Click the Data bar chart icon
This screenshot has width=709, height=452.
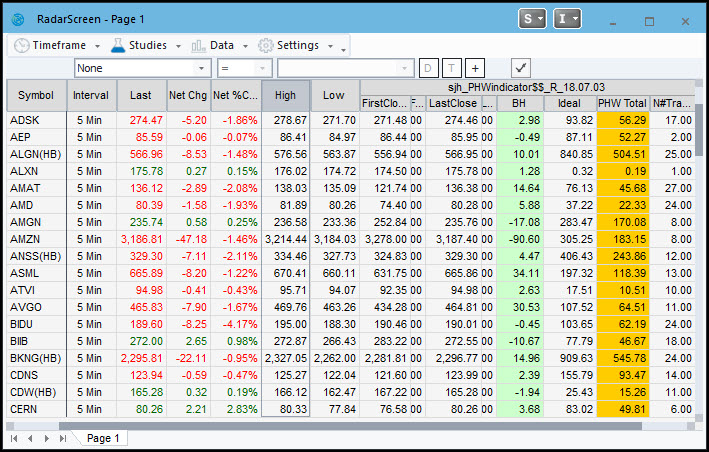tap(198, 45)
